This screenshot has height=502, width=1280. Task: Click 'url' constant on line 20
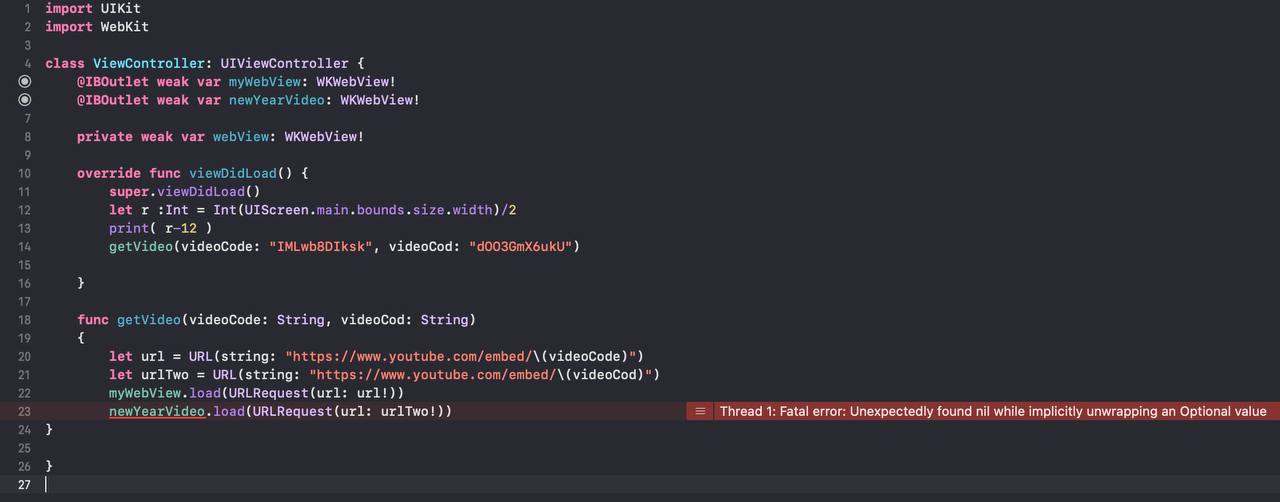click(x=153, y=356)
